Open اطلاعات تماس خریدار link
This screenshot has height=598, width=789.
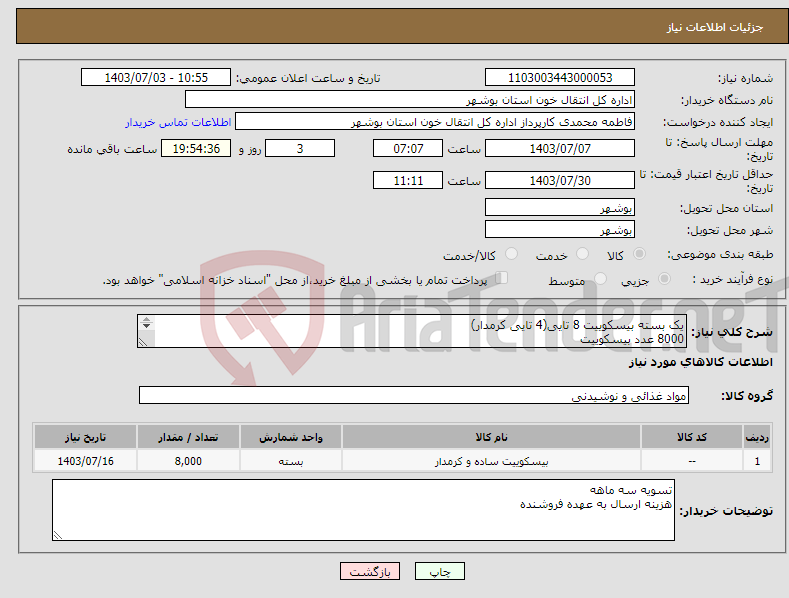(178, 122)
